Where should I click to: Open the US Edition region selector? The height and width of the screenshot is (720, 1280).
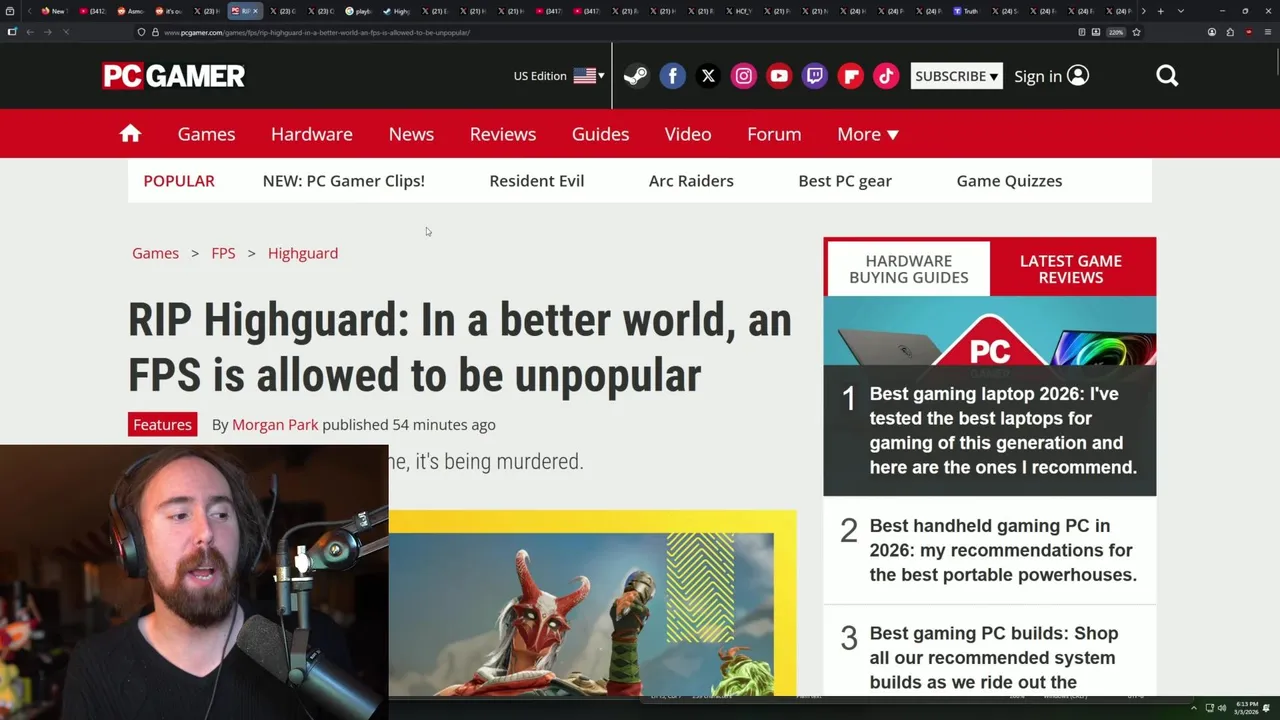tap(559, 76)
